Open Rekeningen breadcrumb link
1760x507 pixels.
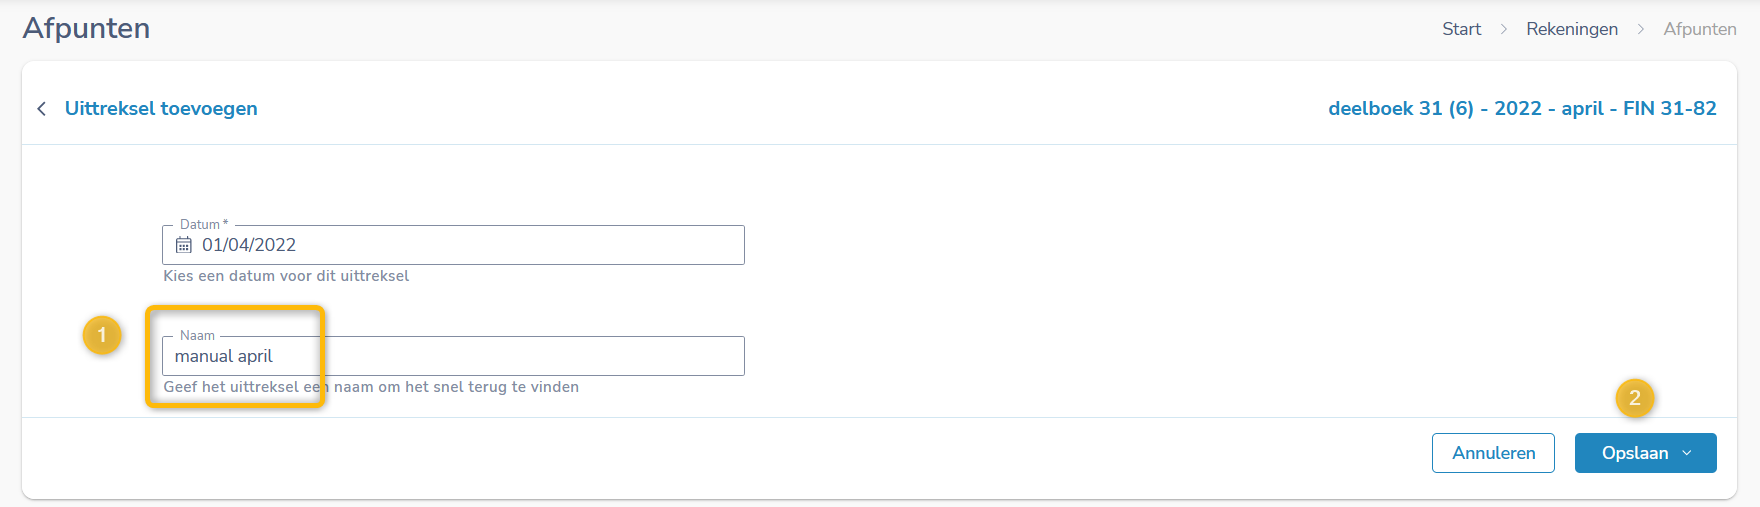[x=1571, y=29]
